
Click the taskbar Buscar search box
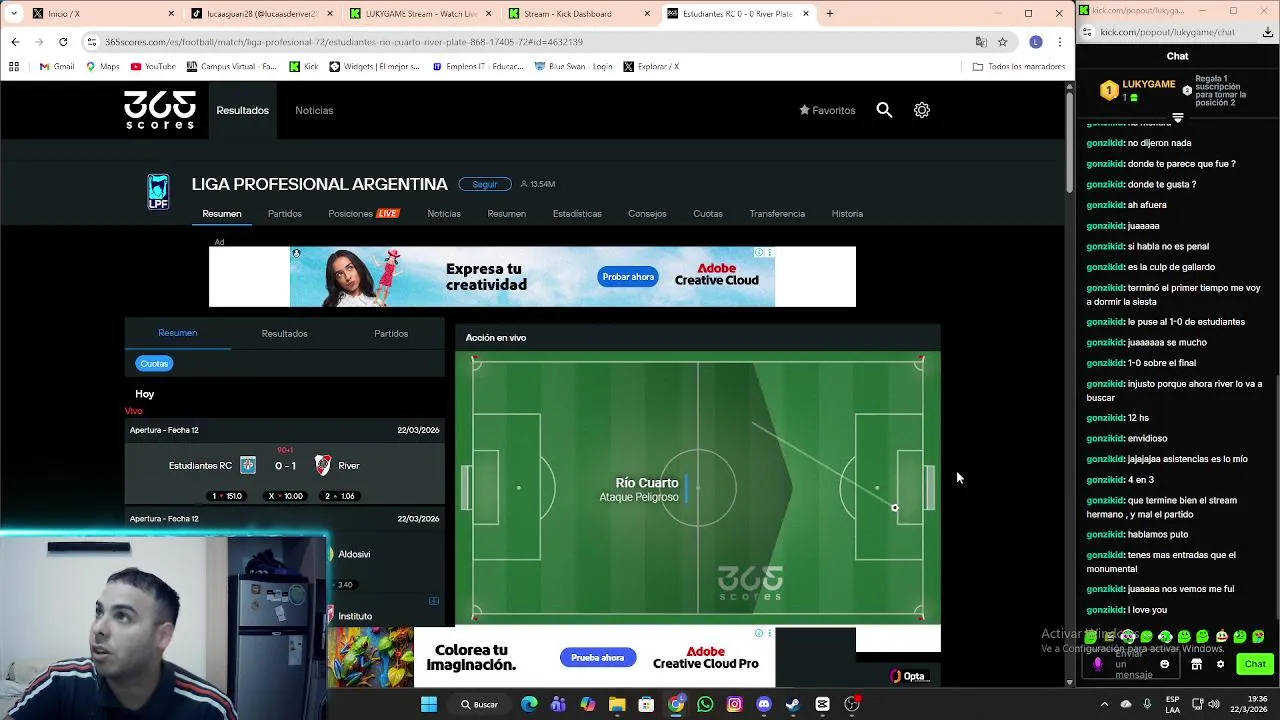479,704
